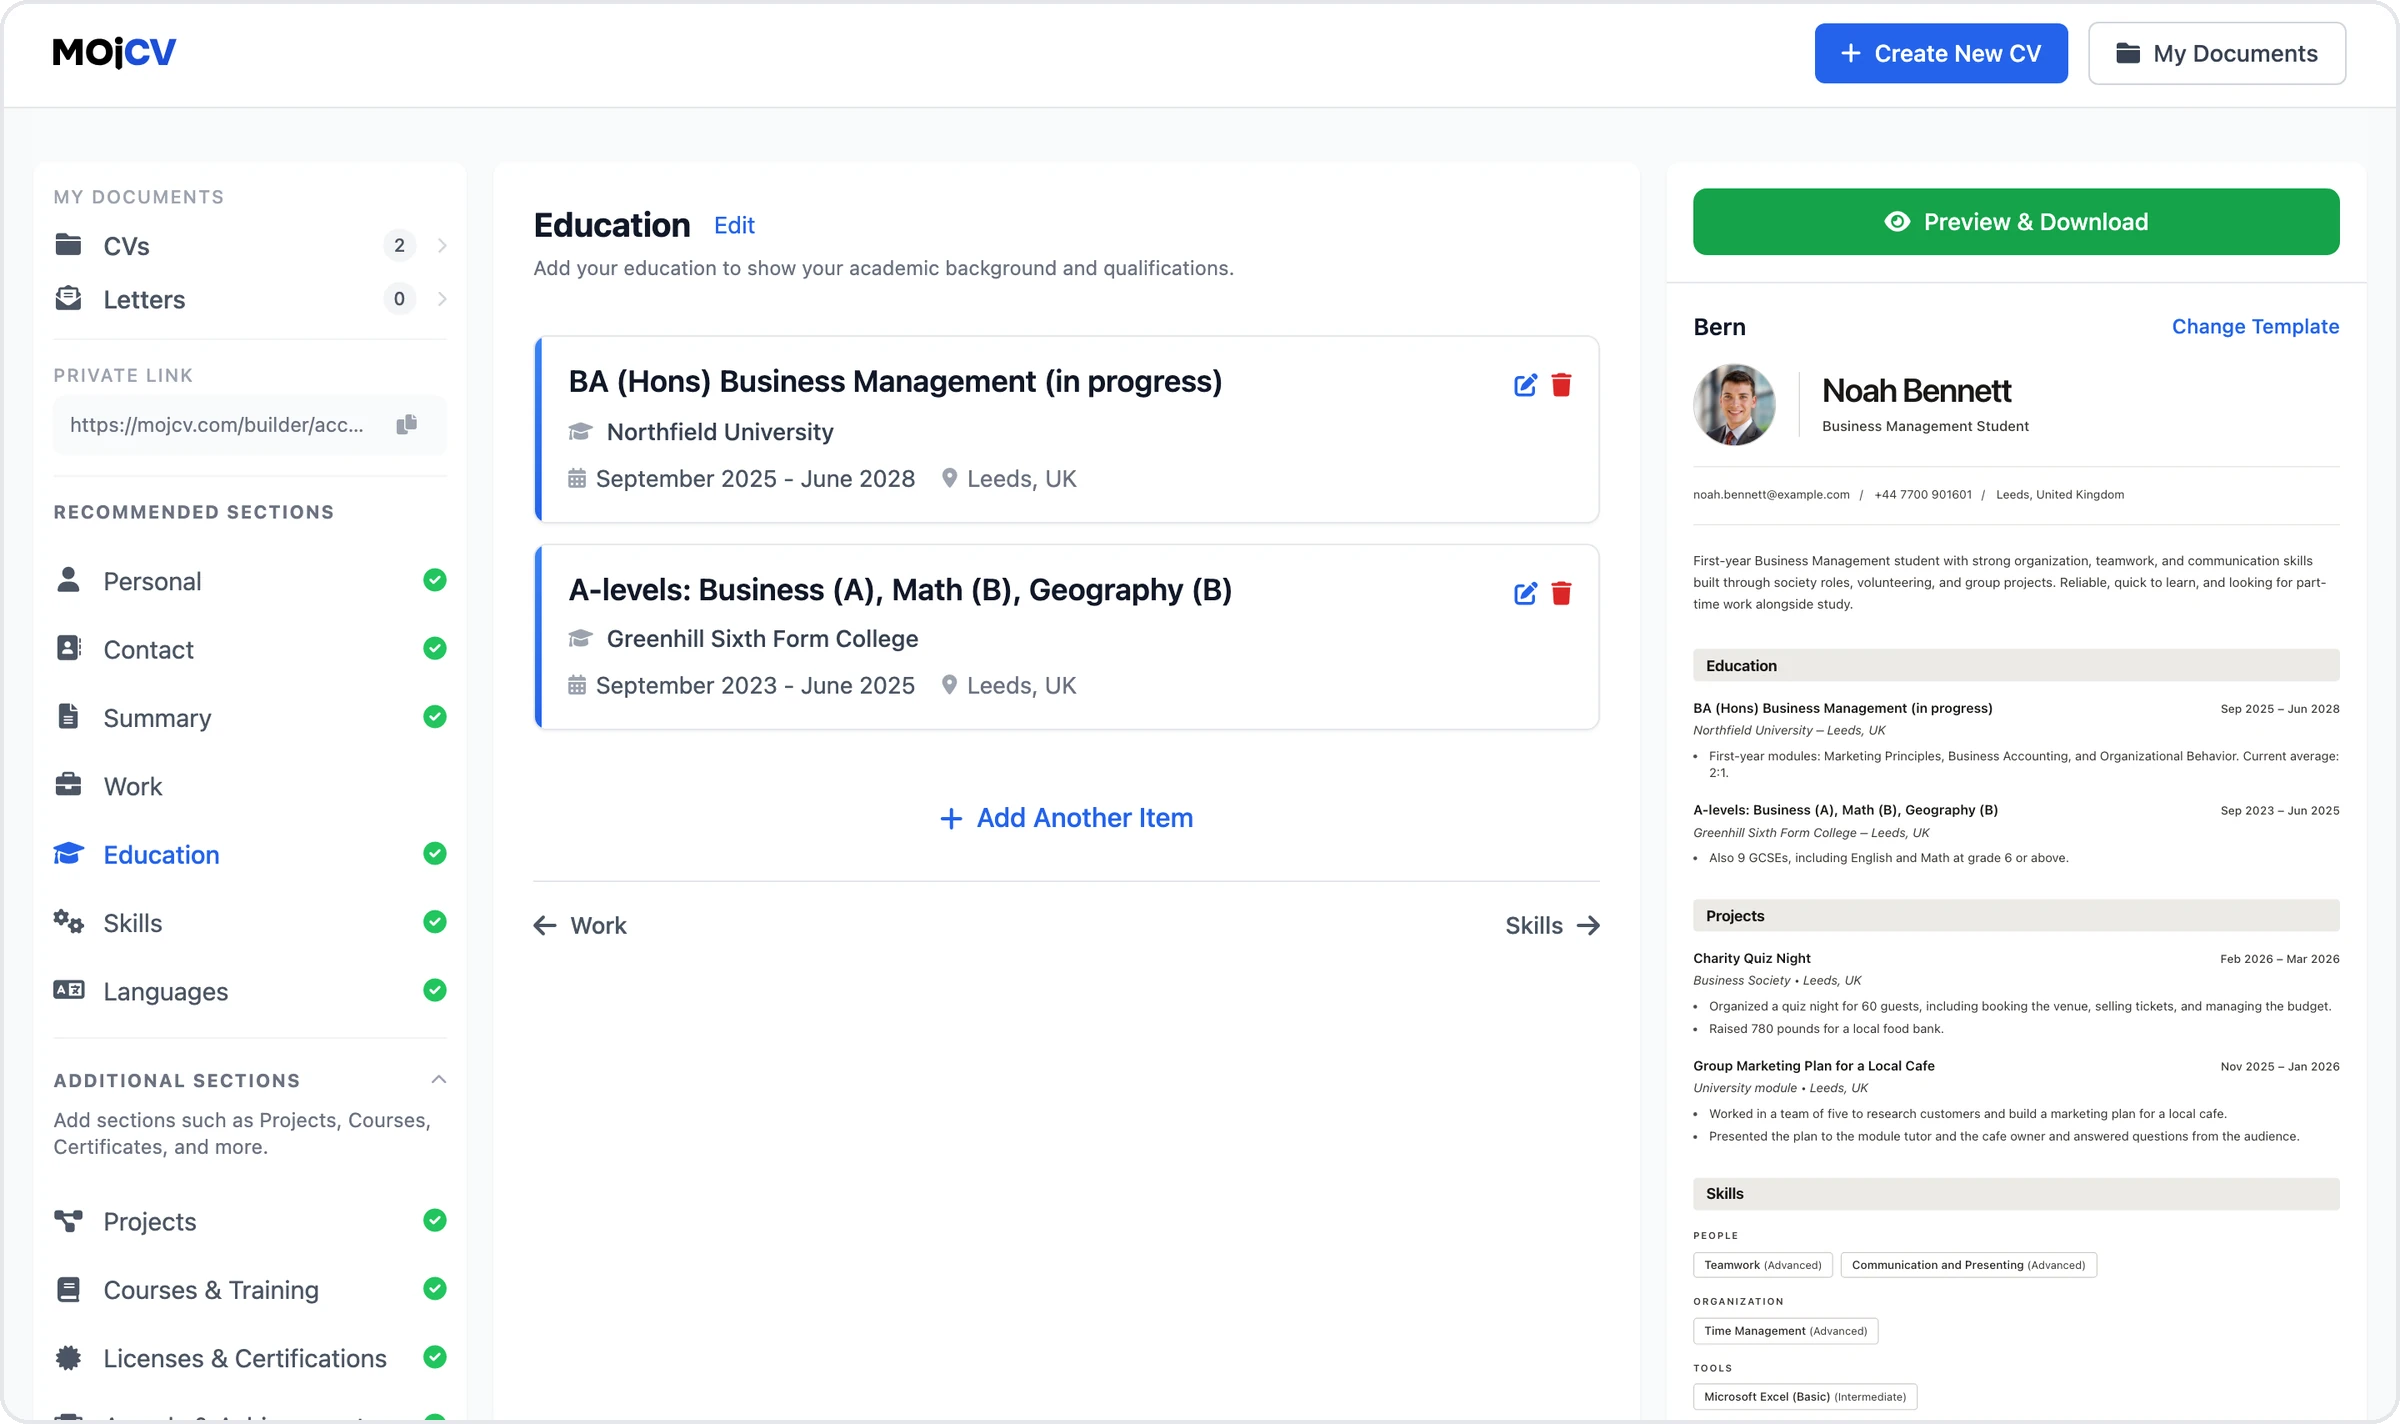This screenshot has width=2400, height=1424.
Task: Open the Contact section
Action: (x=250, y=649)
